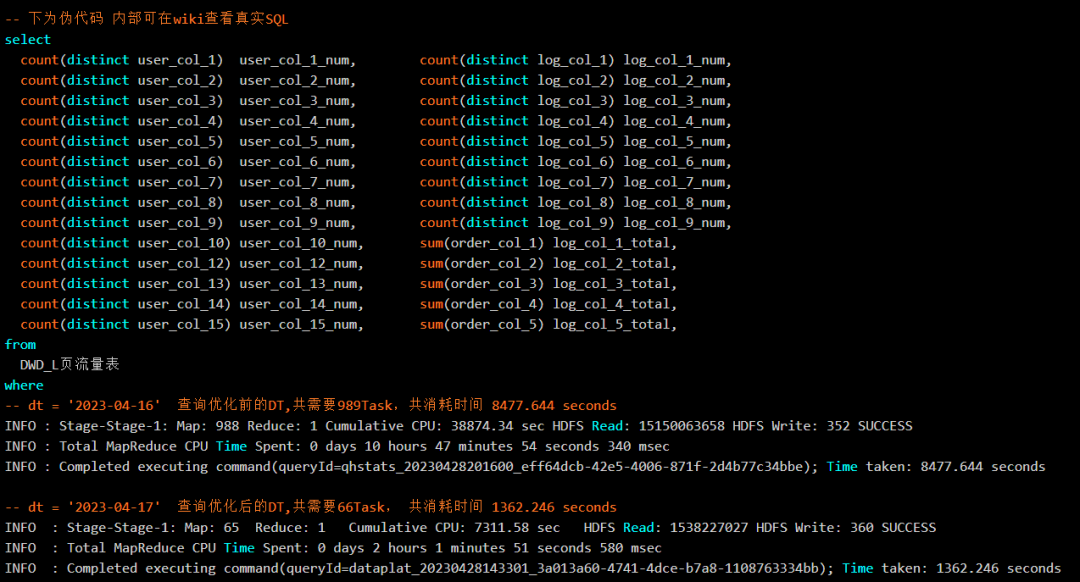Screen dimensions: 1080x582
Task: Click the alias "log_col_4_num,"
Action: 678,121
